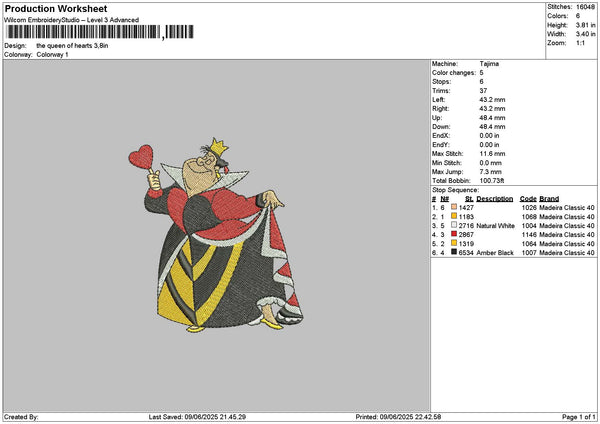
Task: Click thread code '1068'
Action: (529, 217)
